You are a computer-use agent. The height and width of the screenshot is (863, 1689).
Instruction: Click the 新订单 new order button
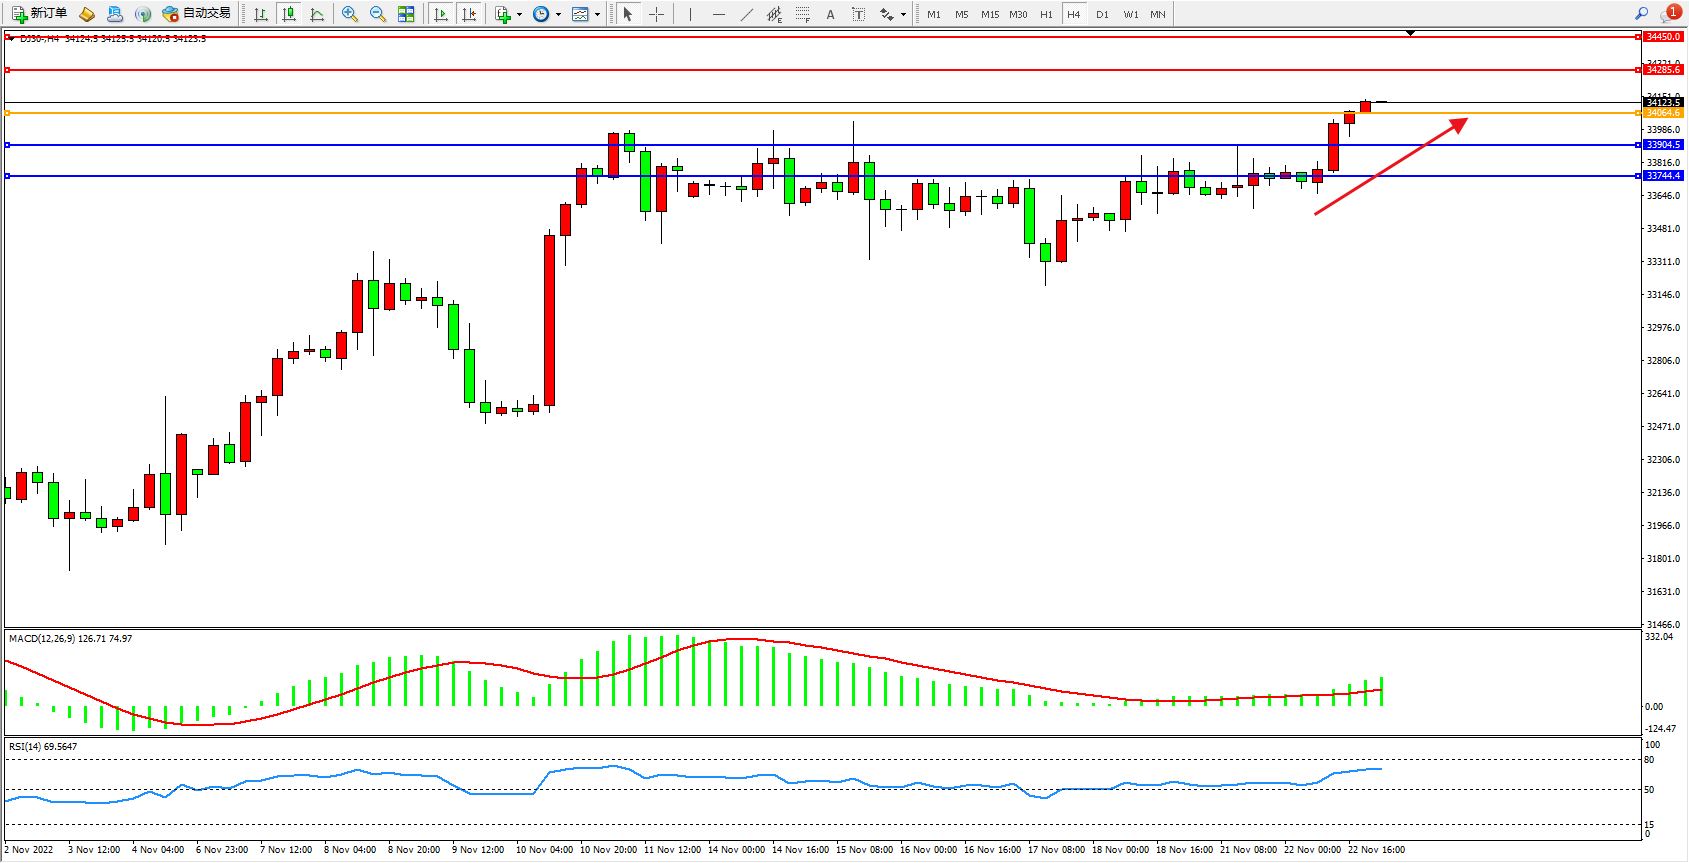click(40, 14)
